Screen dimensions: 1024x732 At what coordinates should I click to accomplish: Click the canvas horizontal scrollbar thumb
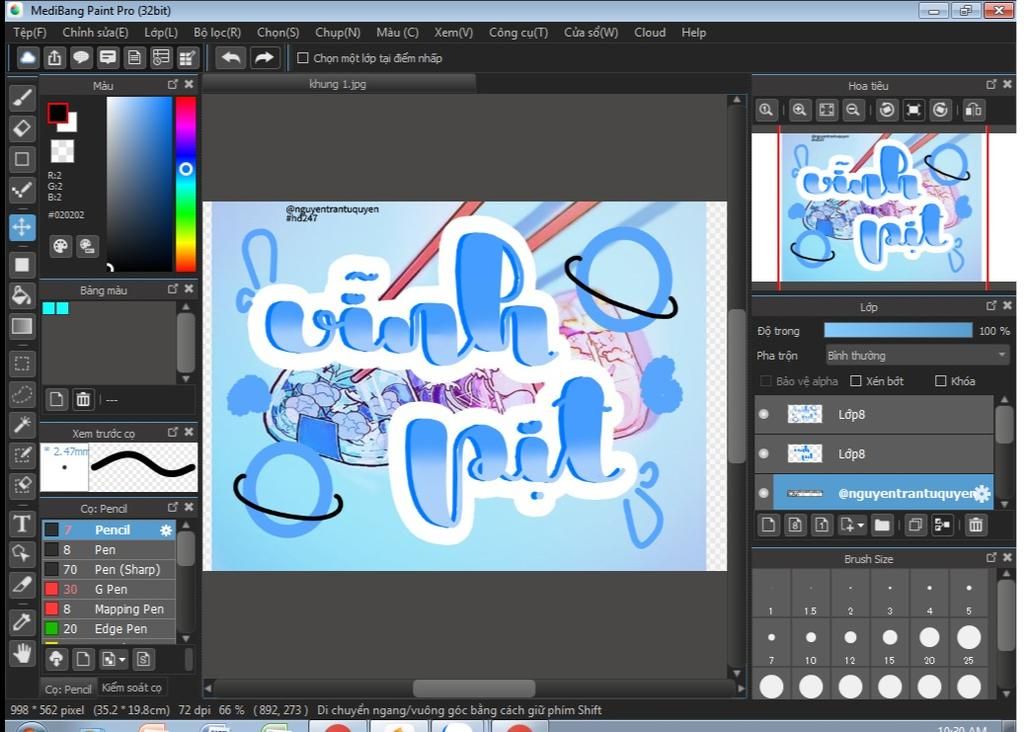pyautogui.click(x=474, y=688)
